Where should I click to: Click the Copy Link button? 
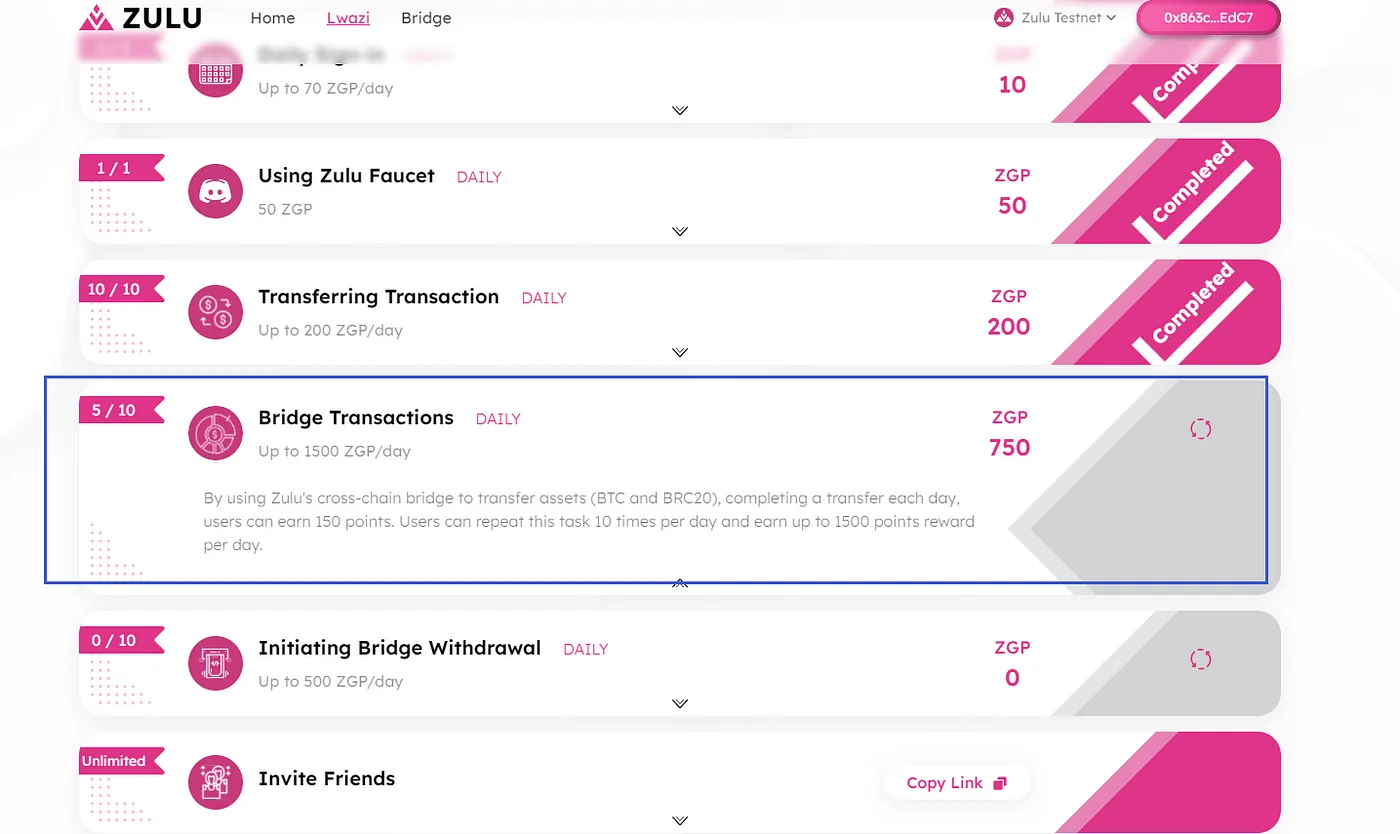(x=956, y=783)
